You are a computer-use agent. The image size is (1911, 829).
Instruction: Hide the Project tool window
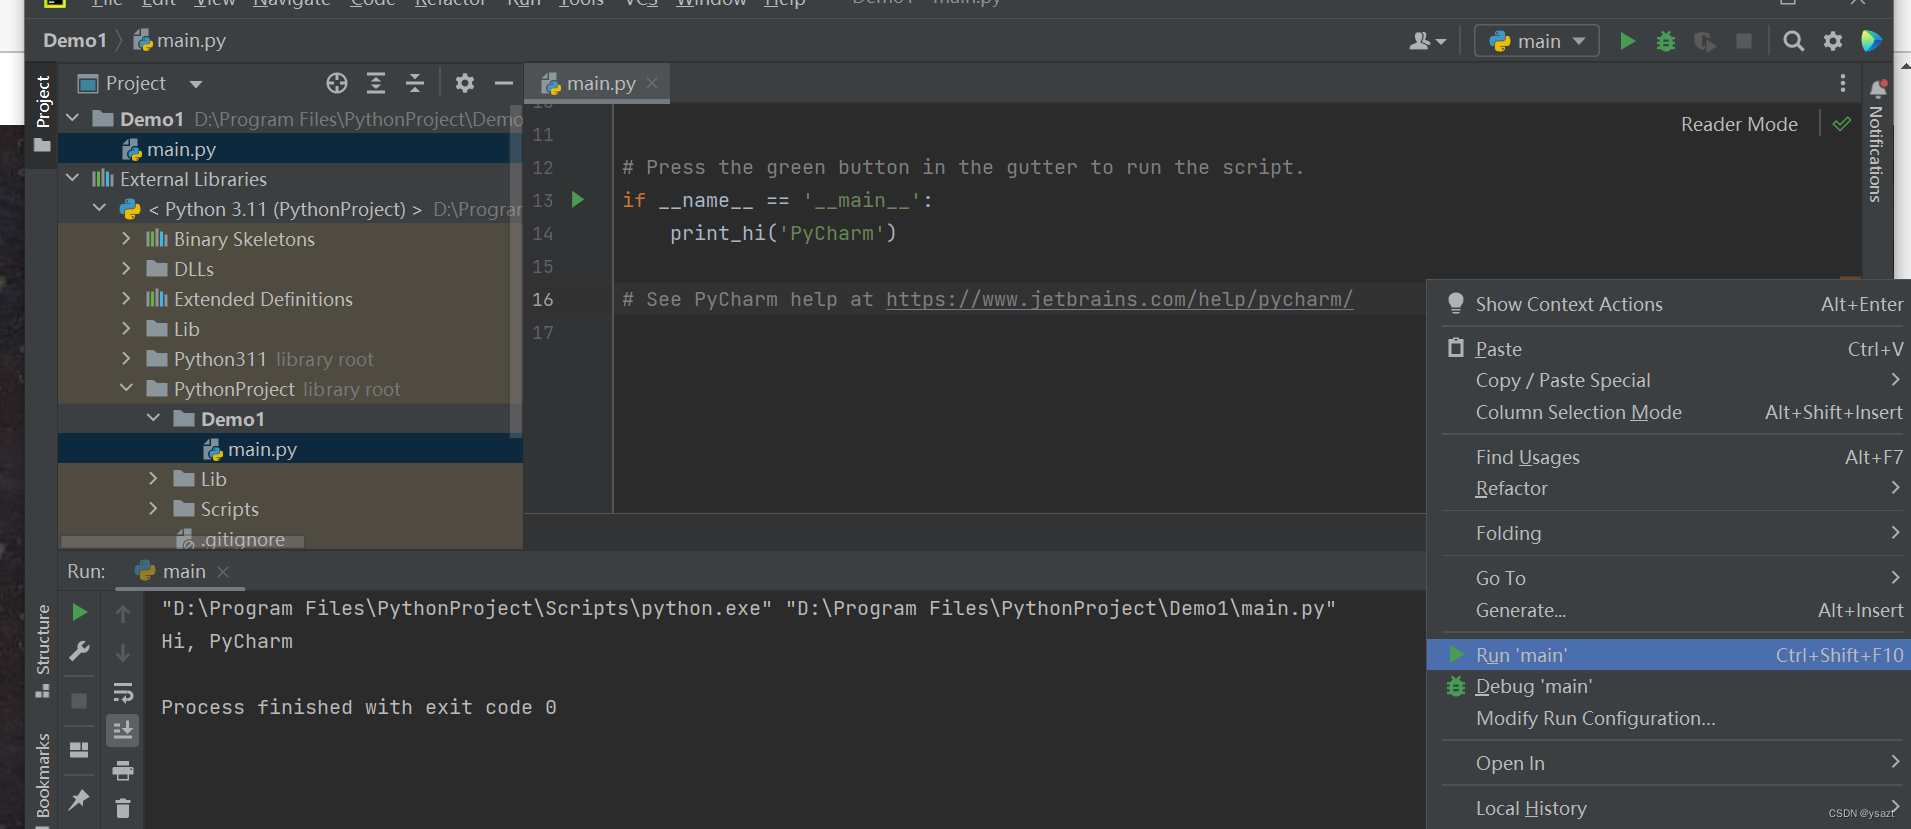tap(504, 83)
